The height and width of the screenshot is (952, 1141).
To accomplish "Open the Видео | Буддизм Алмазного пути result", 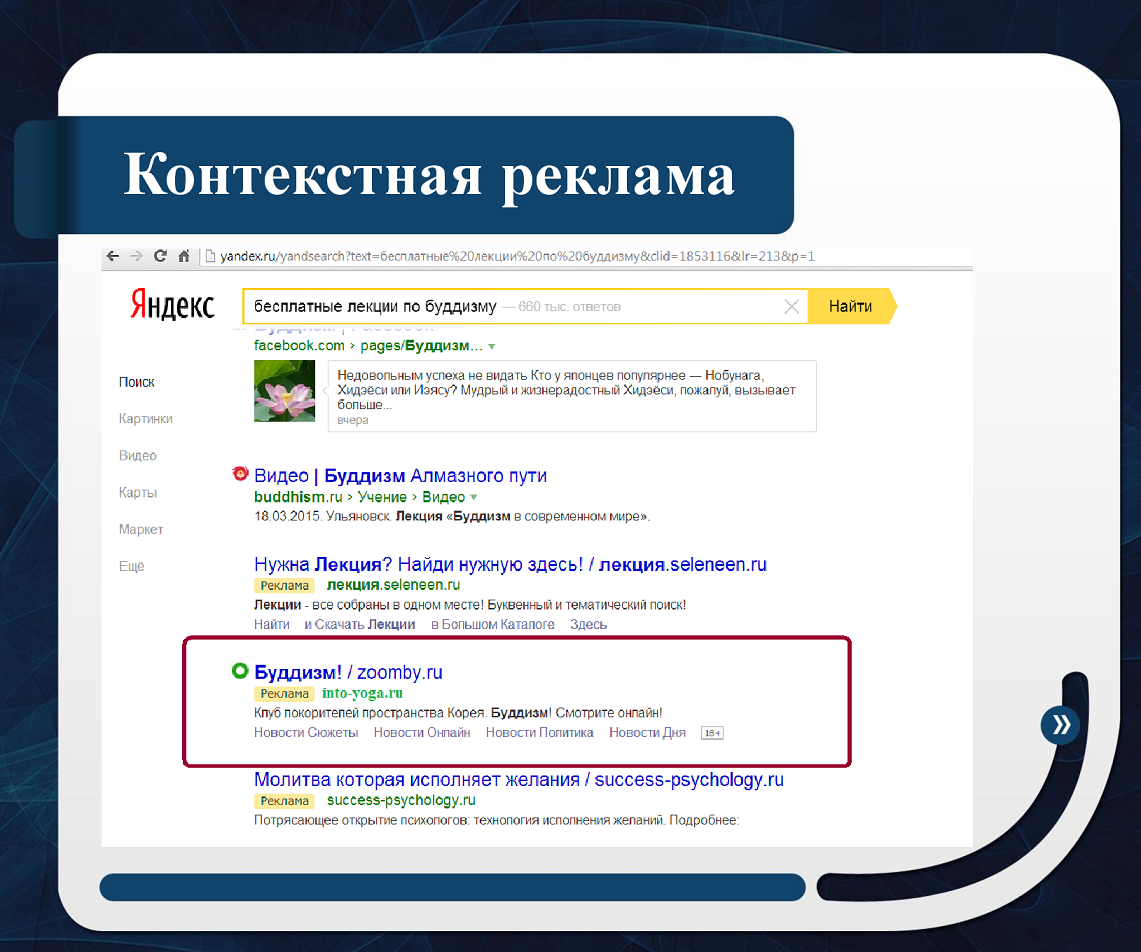I will [x=400, y=475].
